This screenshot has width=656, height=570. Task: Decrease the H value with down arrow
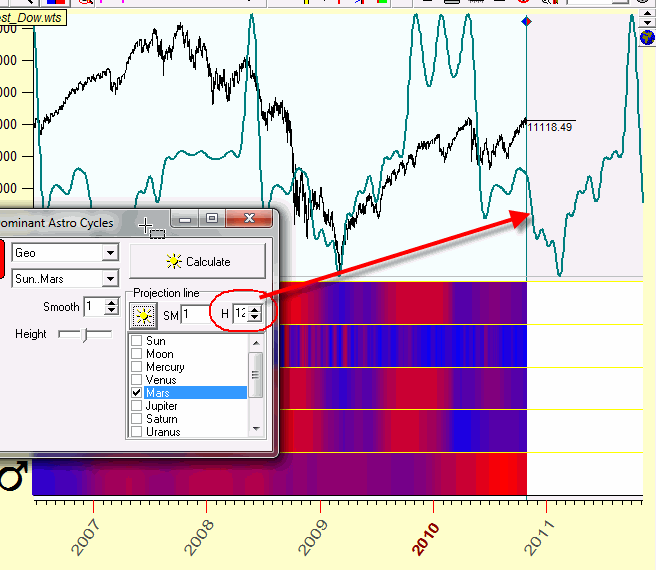[x=255, y=319]
